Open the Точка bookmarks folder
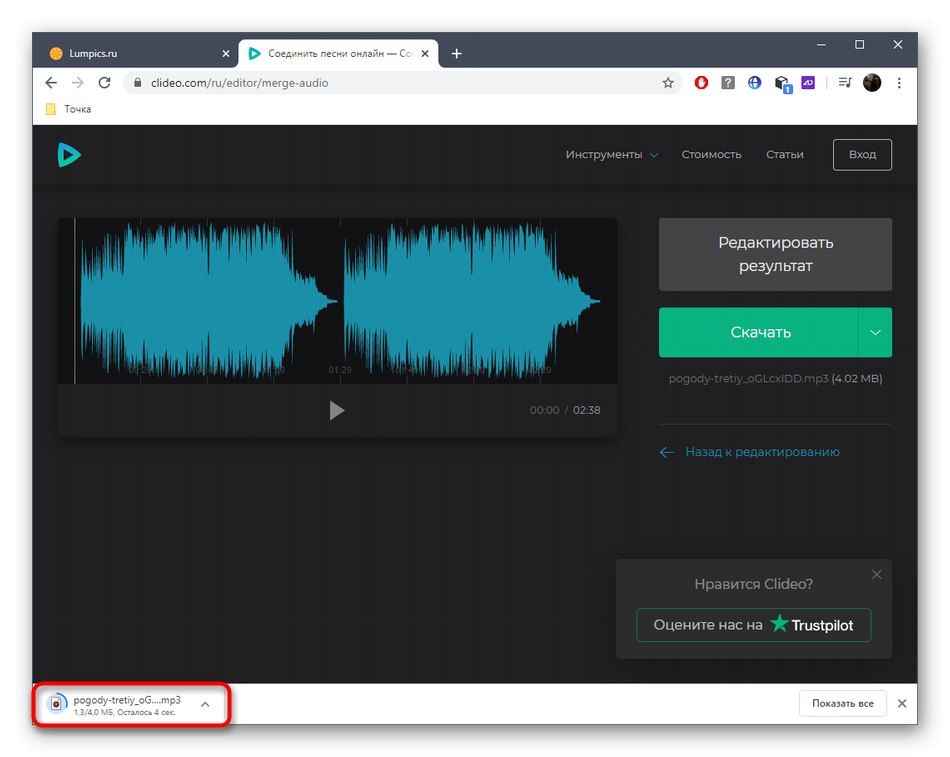This screenshot has width=950, height=757. [x=68, y=109]
